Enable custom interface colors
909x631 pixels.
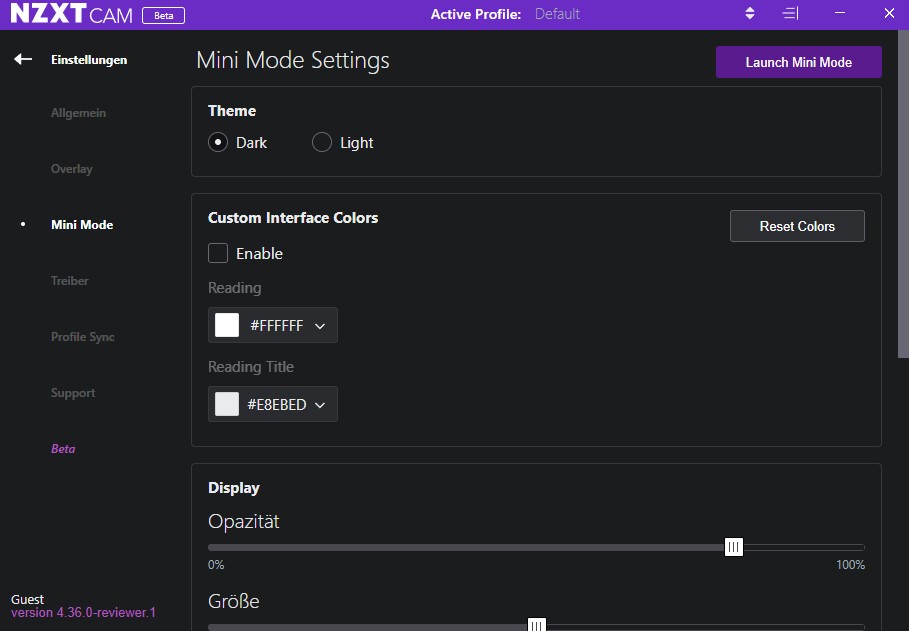(x=217, y=253)
